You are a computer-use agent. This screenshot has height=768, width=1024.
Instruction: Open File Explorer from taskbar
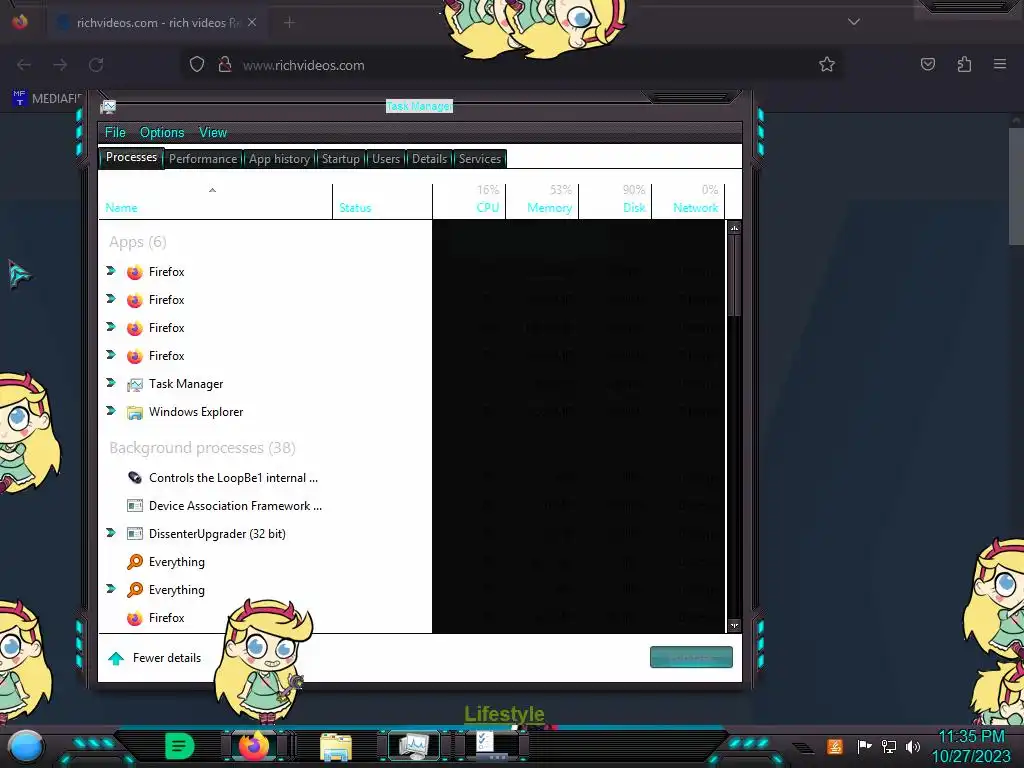[x=336, y=746]
